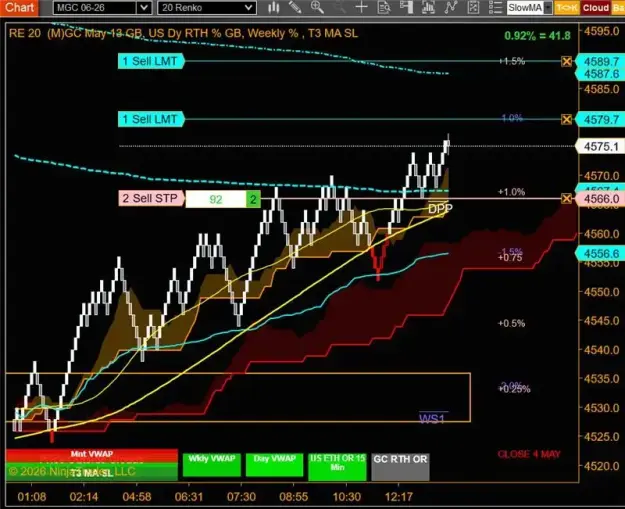Open the Strategies line-graph icon

451,7
